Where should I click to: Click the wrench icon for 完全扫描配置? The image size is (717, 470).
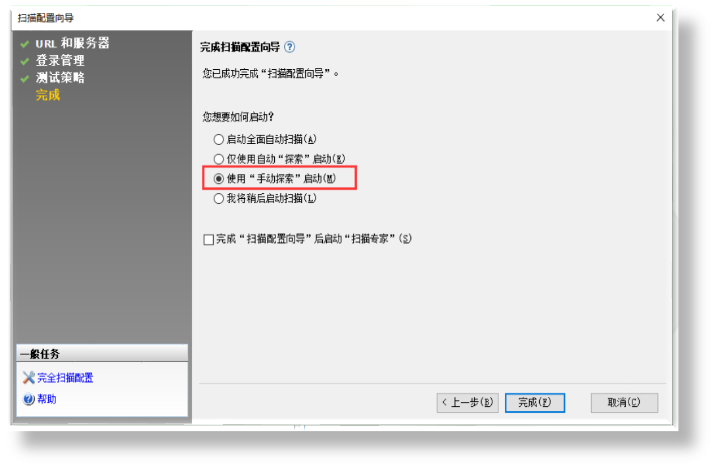coord(28,378)
